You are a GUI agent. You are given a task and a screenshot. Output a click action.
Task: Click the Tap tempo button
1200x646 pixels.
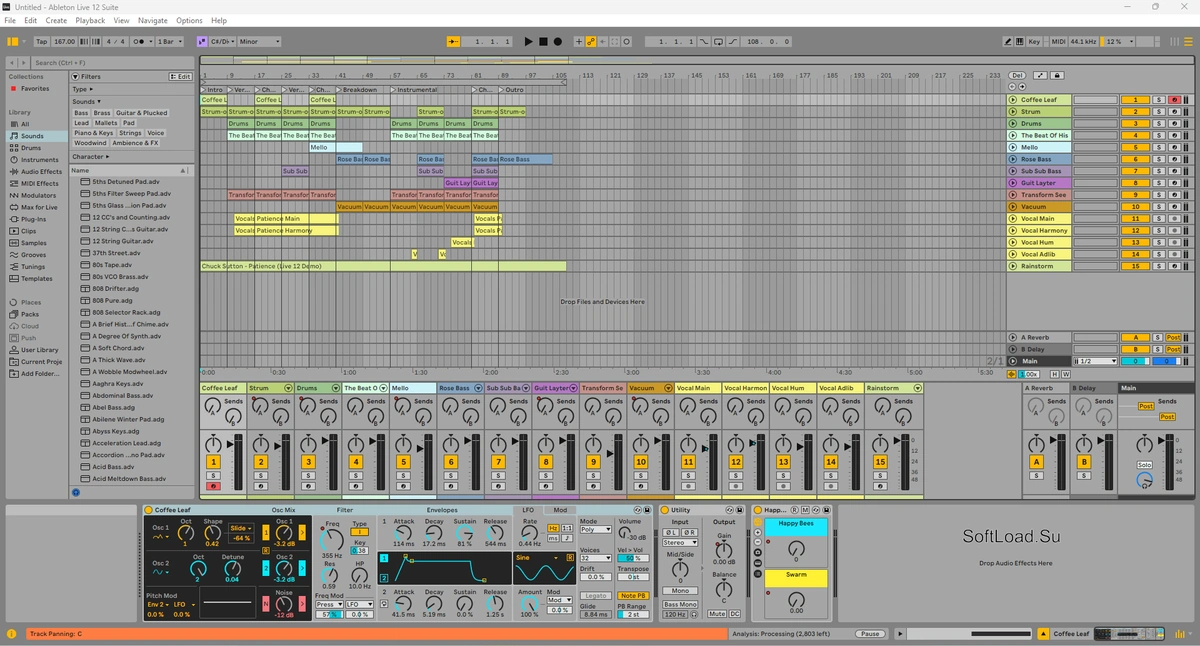[x=41, y=42]
